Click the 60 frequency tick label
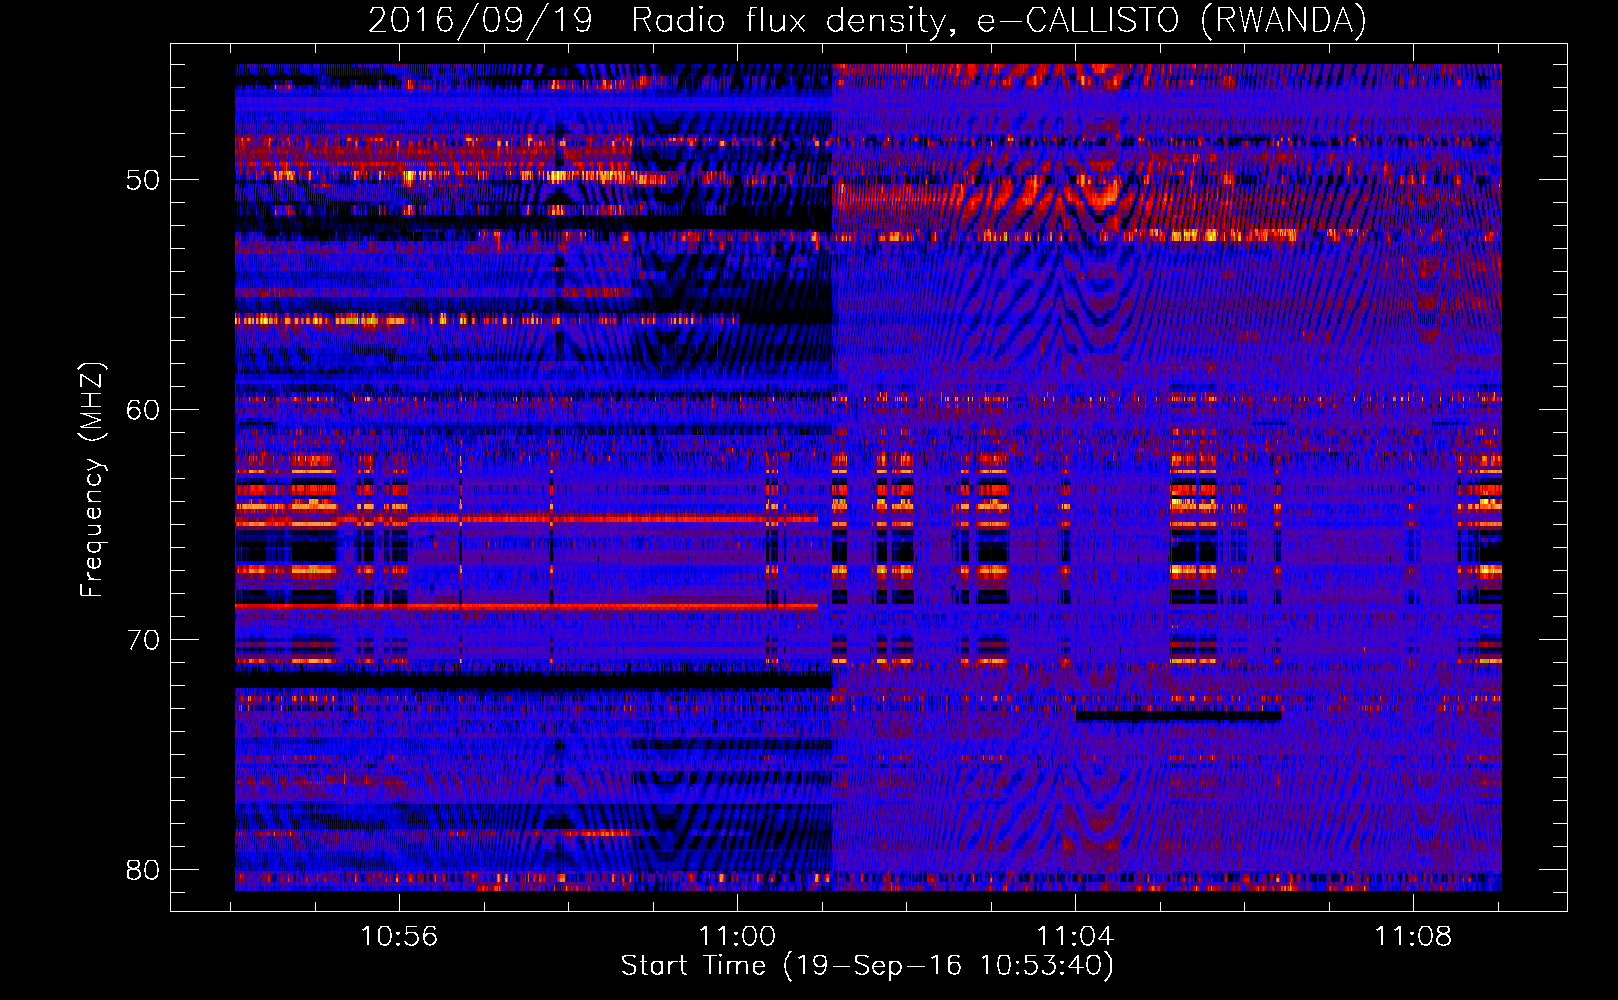Image resolution: width=1618 pixels, height=1000 pixels. point(143,410)
